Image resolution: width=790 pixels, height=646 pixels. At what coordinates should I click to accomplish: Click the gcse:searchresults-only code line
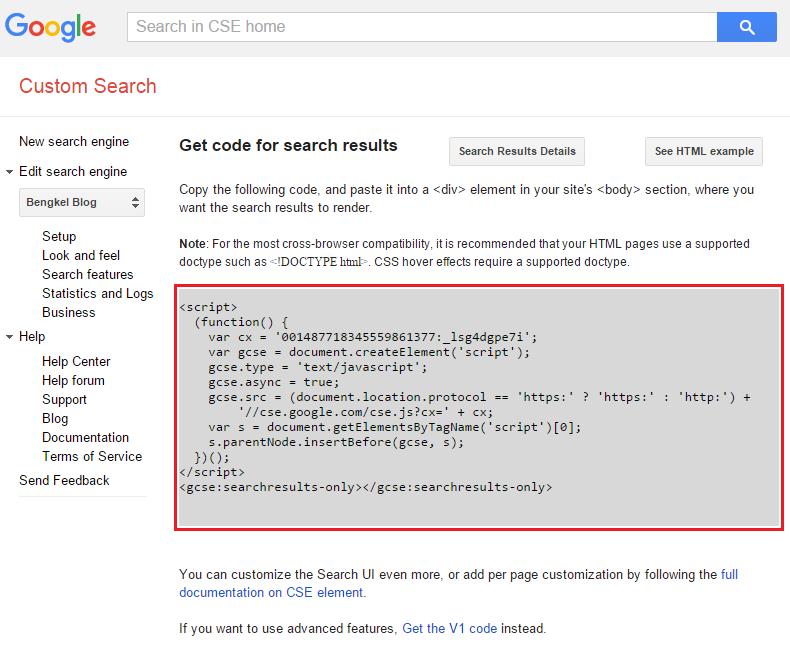pyautogui.click(x=366, y=487)
